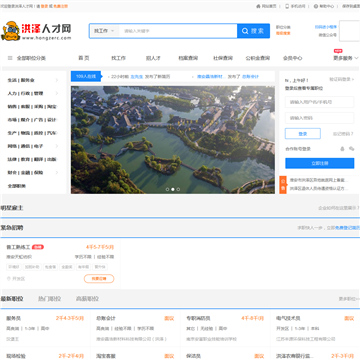Click the home icon 网站首页 link
The width and height of the screenshot is (360, 360).
266,6
